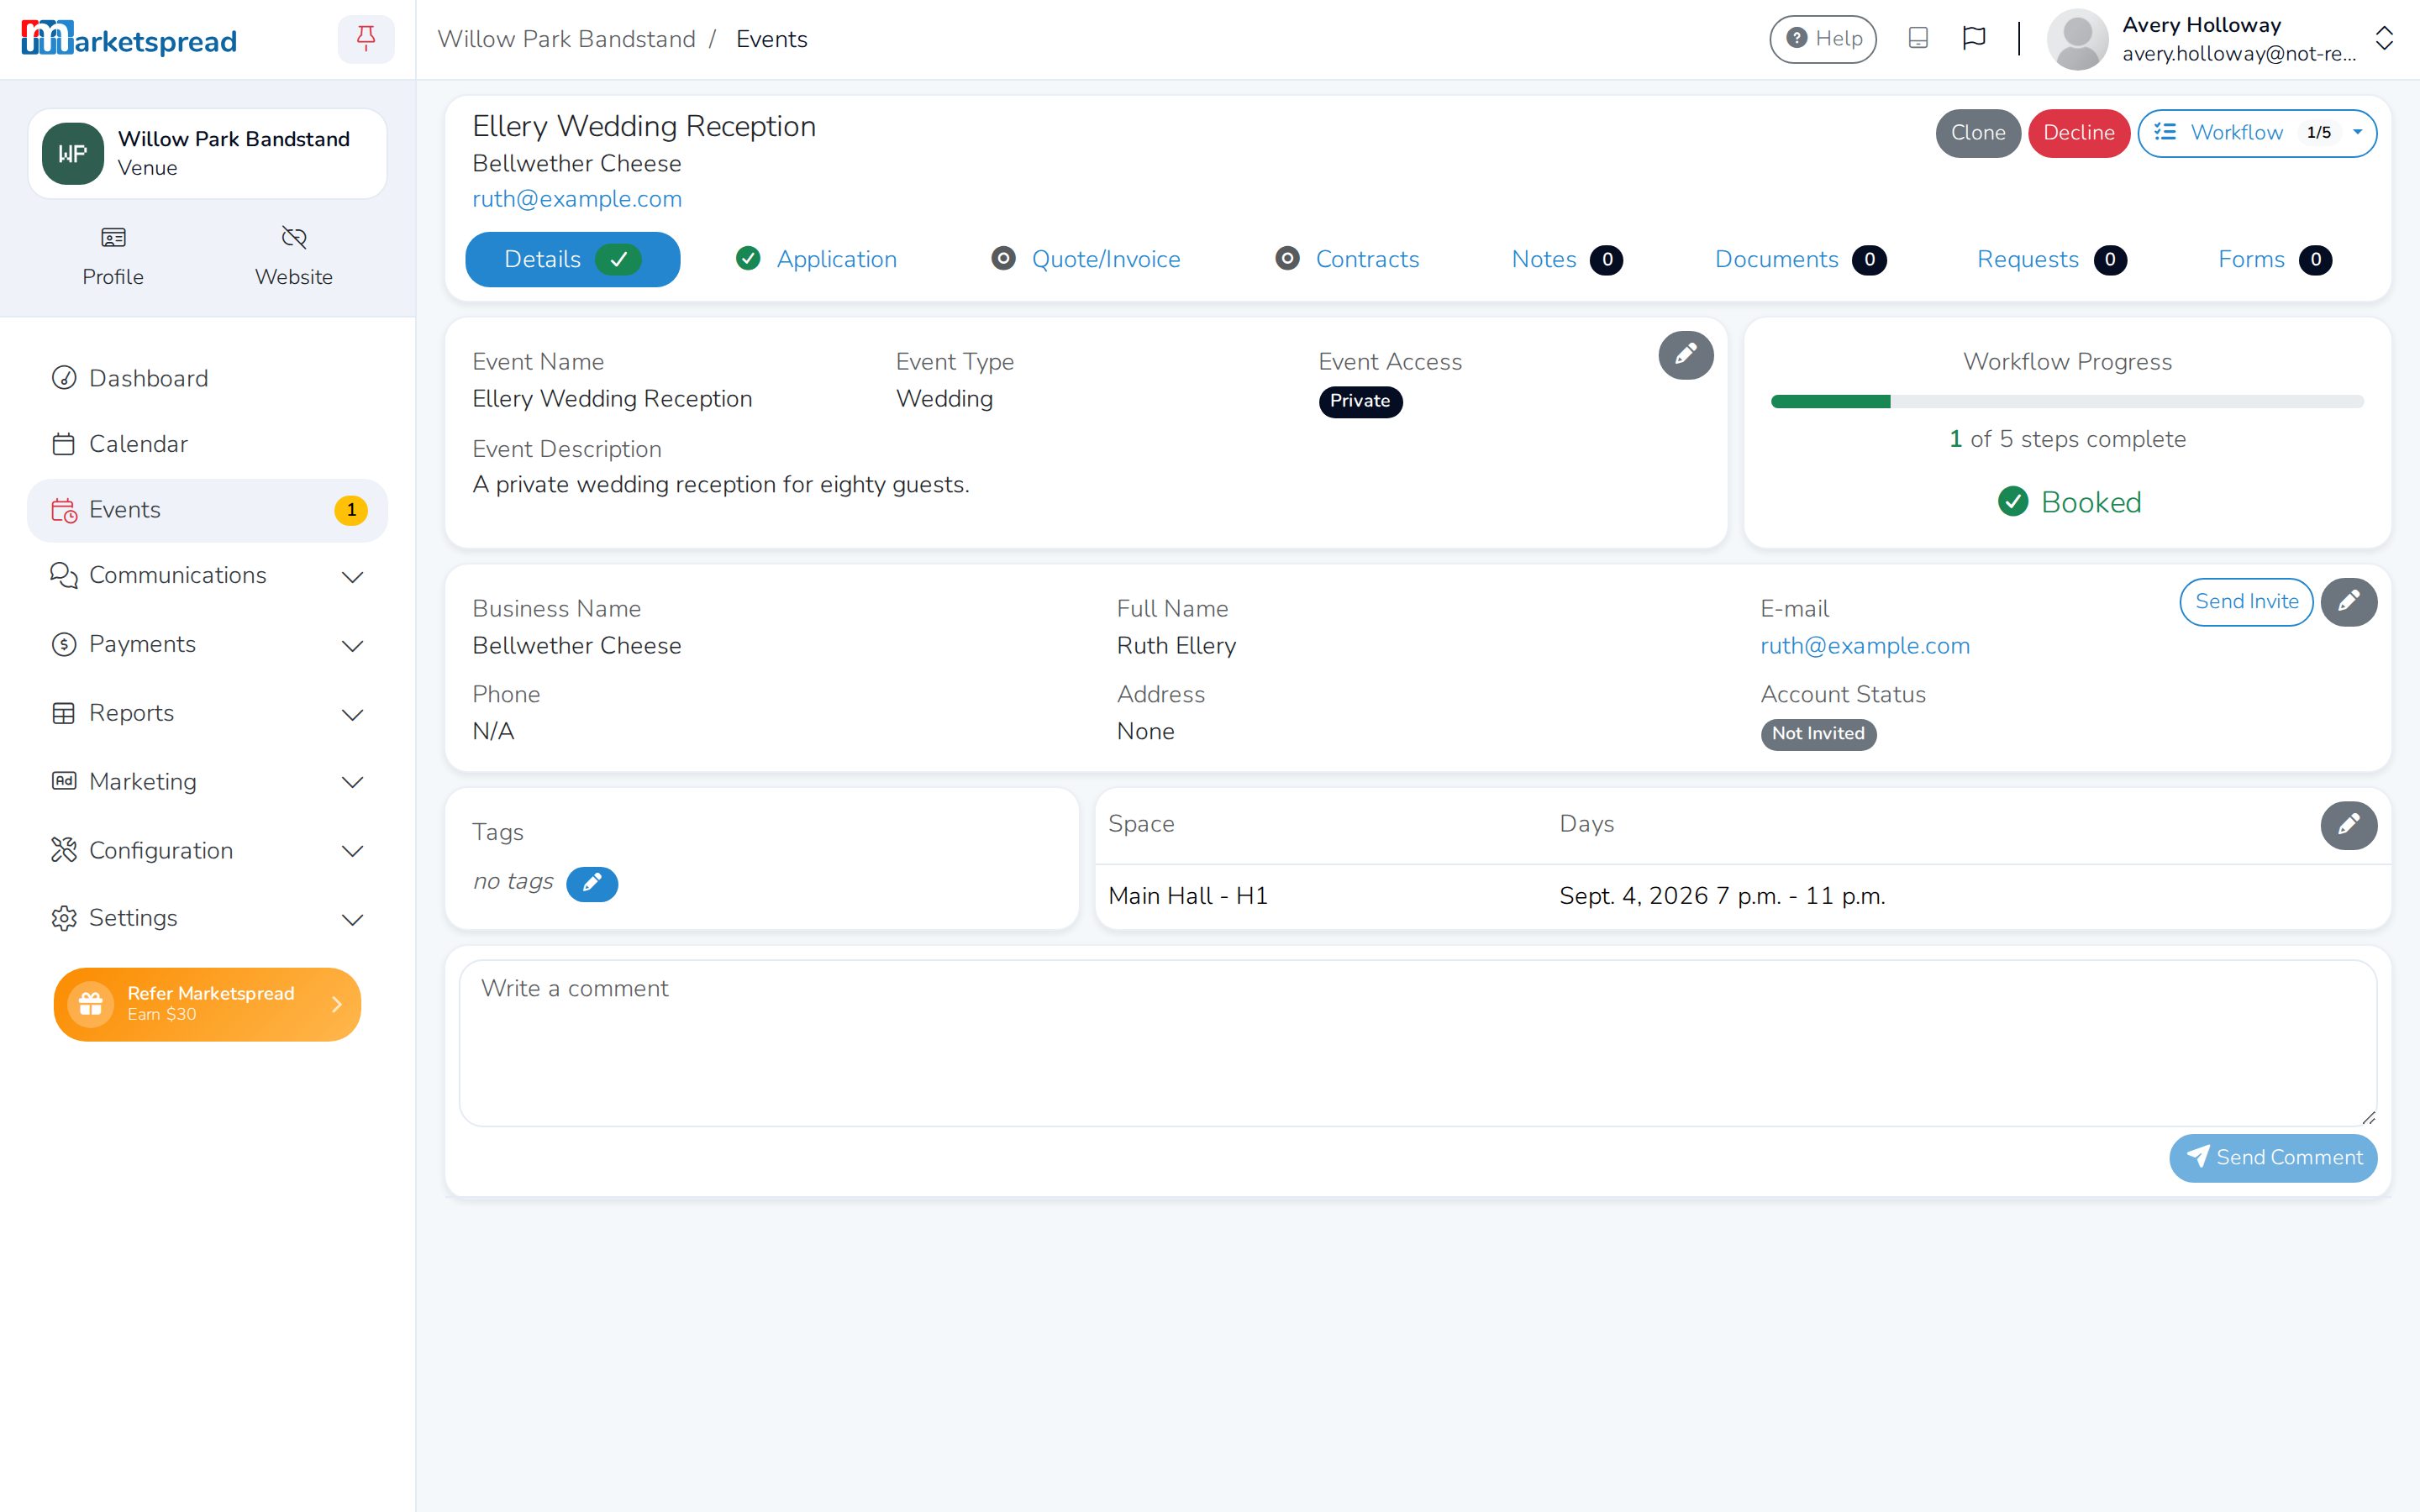The image size is (2420, 1512).
Task: Expand the Marketing section
Action: click(x=207, y=782)
